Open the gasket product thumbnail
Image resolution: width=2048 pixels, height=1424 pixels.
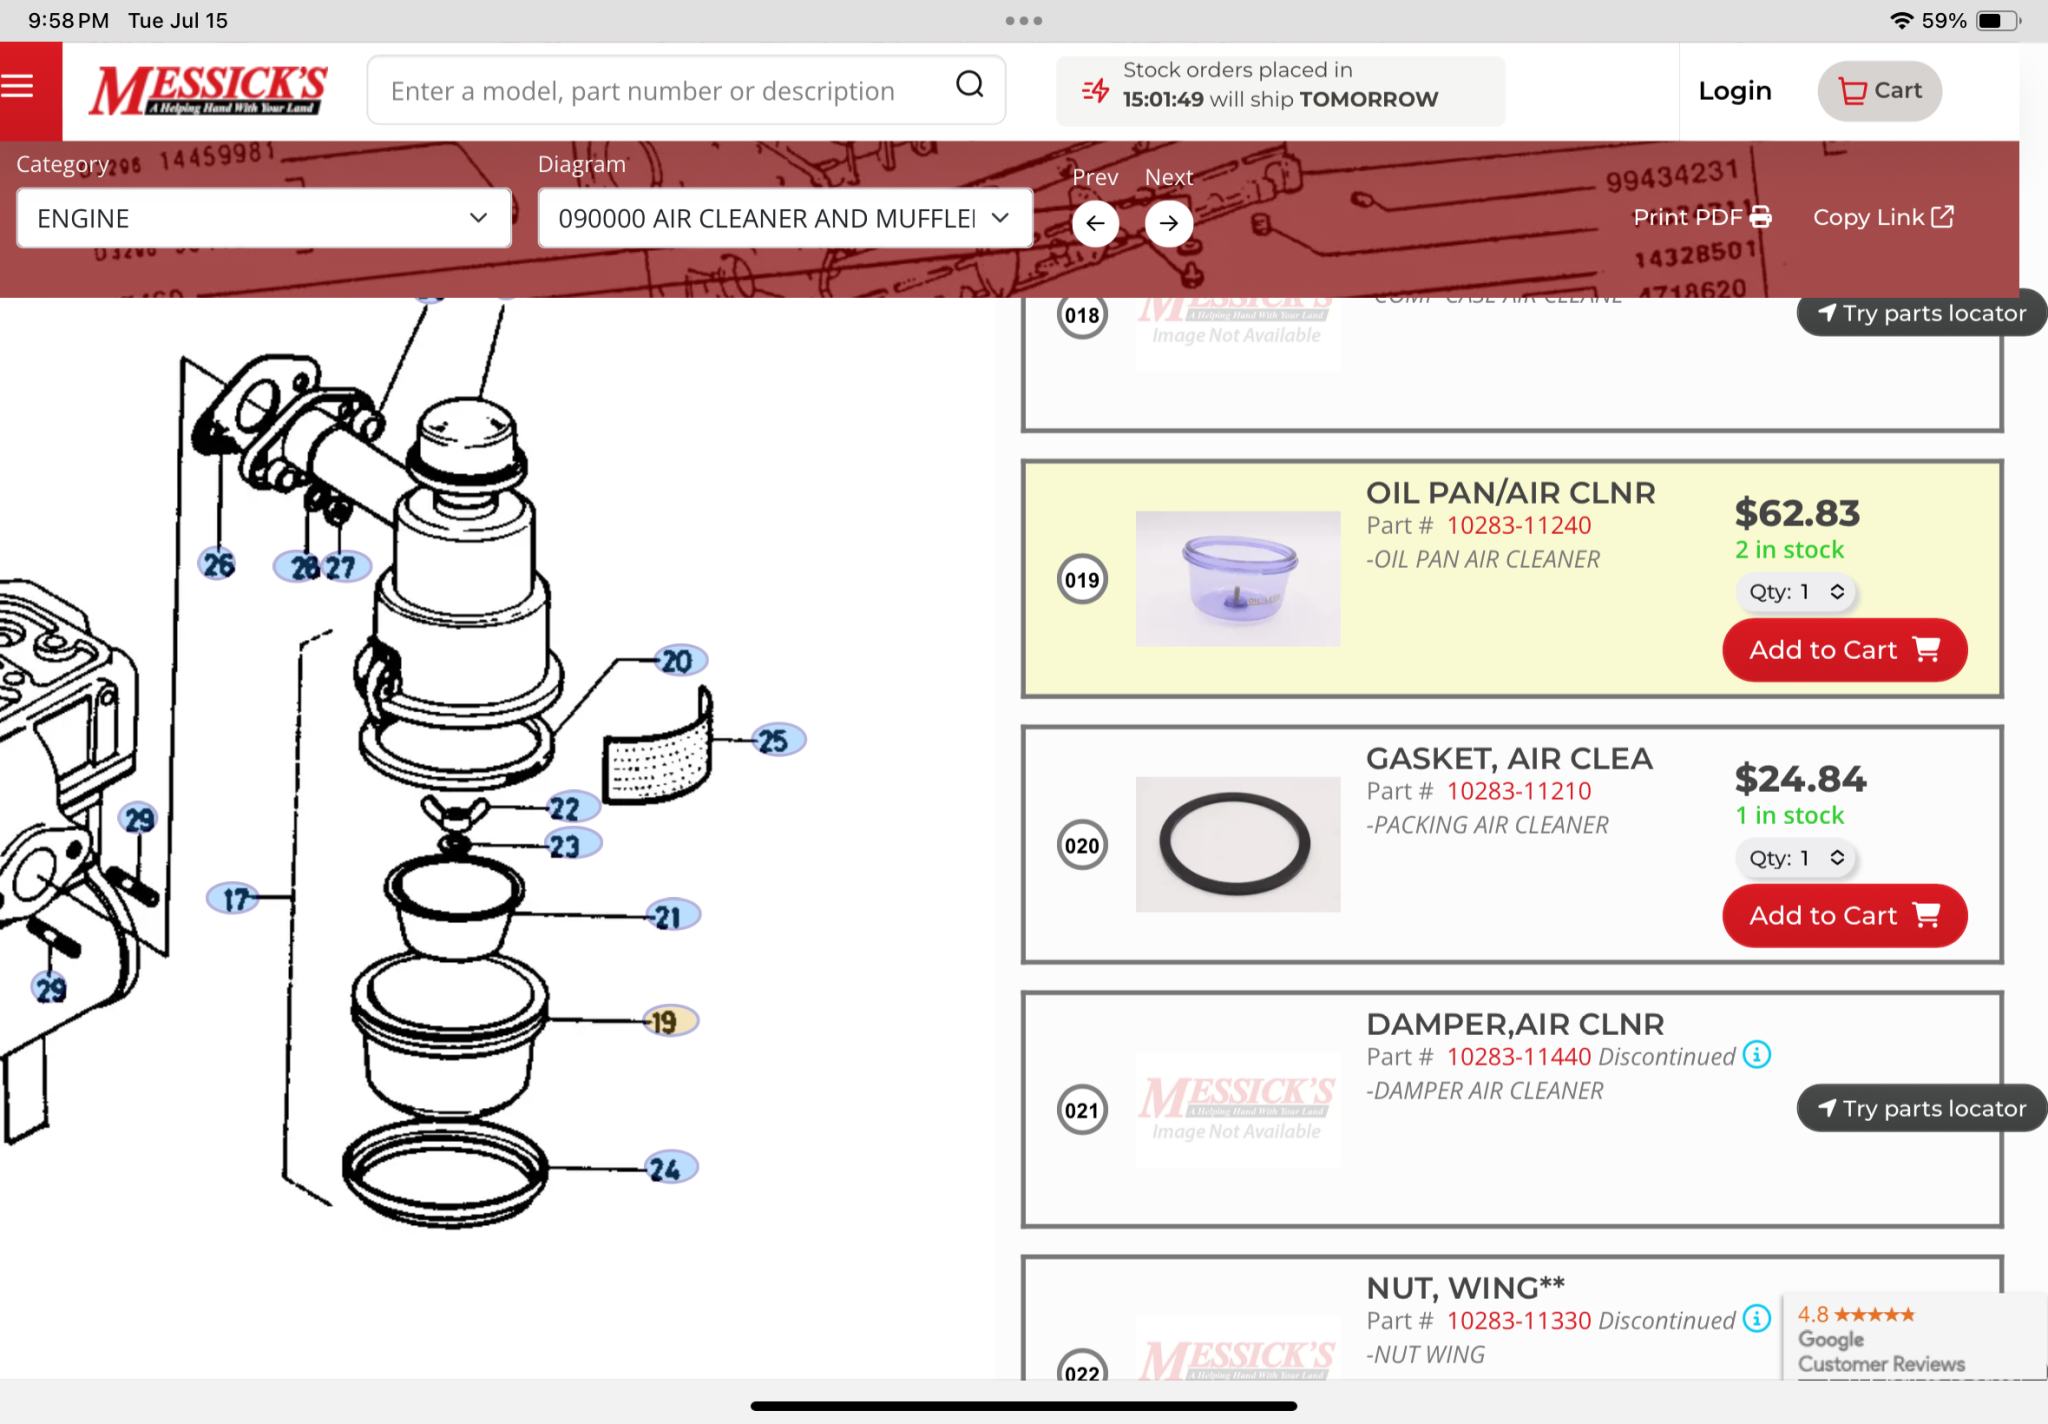click(x=1238, y=844)
